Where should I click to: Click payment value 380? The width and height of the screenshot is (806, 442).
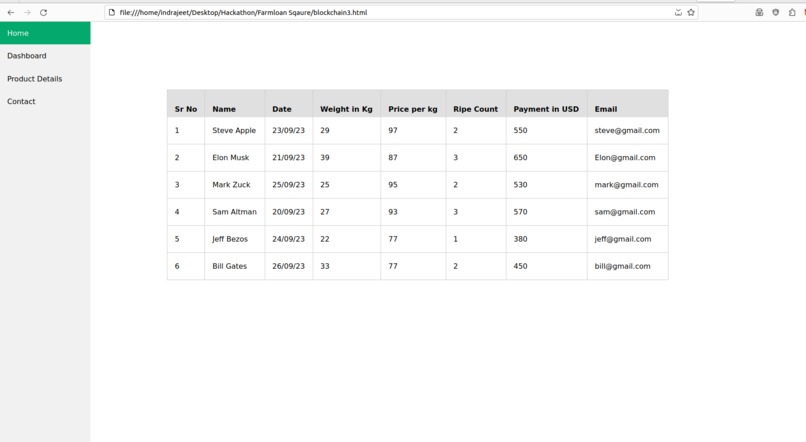(x=520, y=239)
